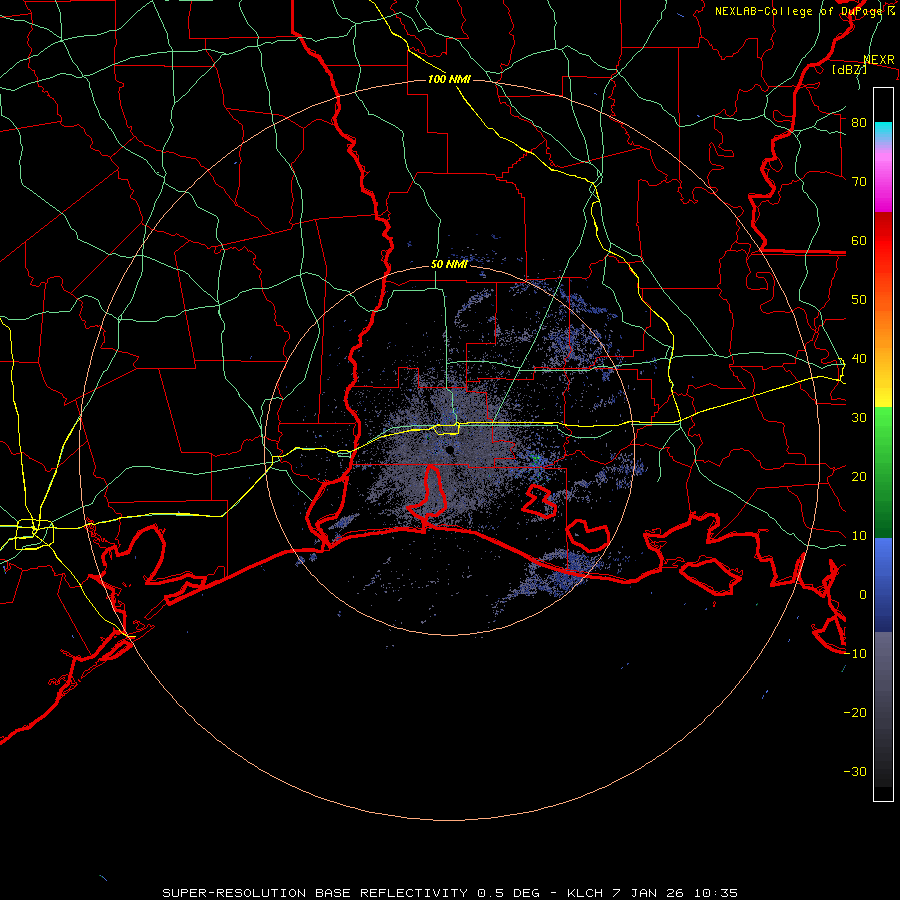Click the 40 value on the dBZ scale
Screen dimensions: 900x900
[x=859, y=359]
